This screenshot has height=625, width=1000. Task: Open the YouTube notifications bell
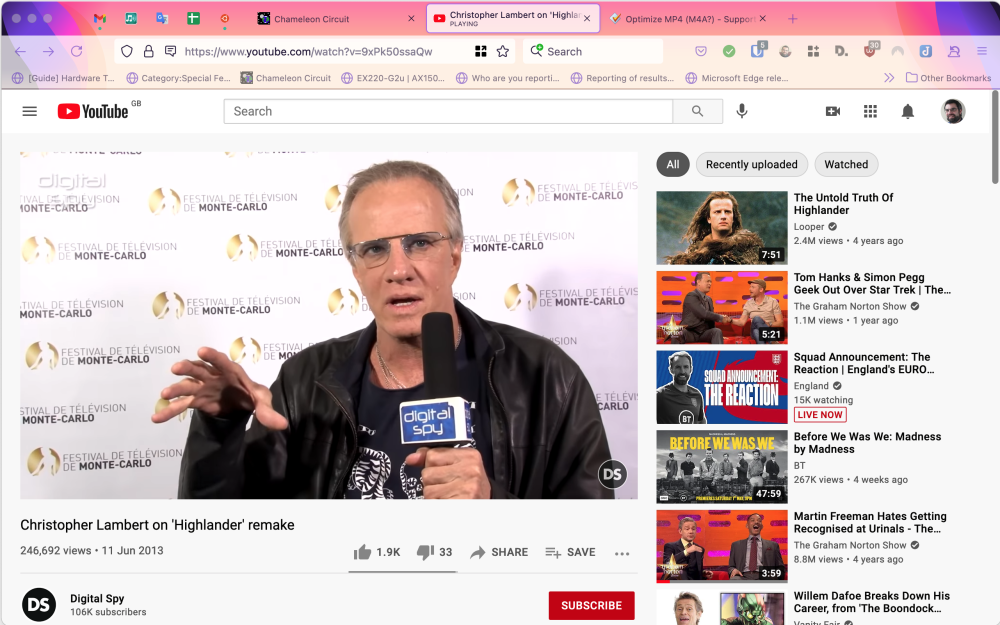coord(907,111)
